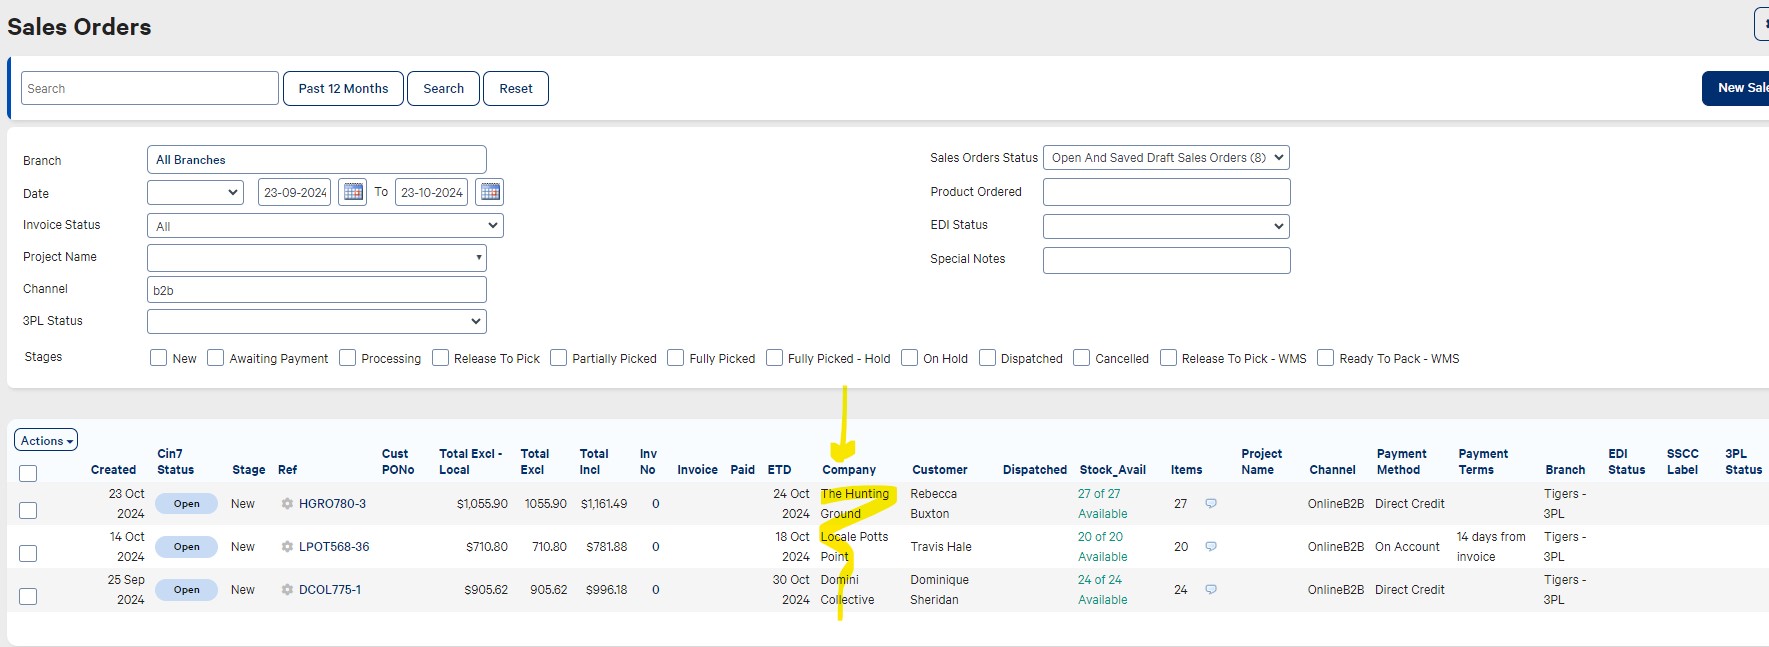Click gear icon beside LPOT568-36
1769x647 pixels.
click(287, 547)
